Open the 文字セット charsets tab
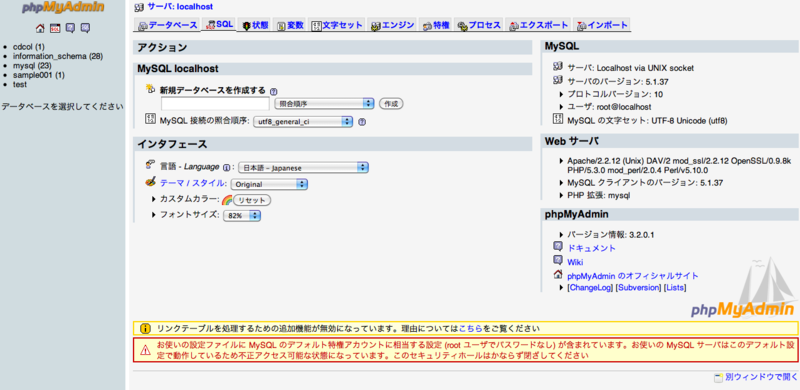This screenshot has width=800, height=390. click(x=337, y=25)
